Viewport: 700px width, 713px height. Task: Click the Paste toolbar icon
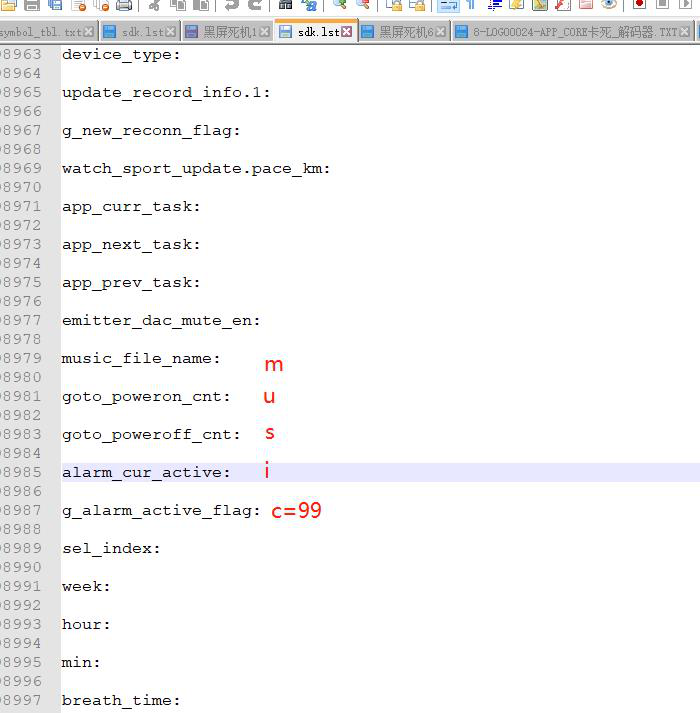point(201,5)
